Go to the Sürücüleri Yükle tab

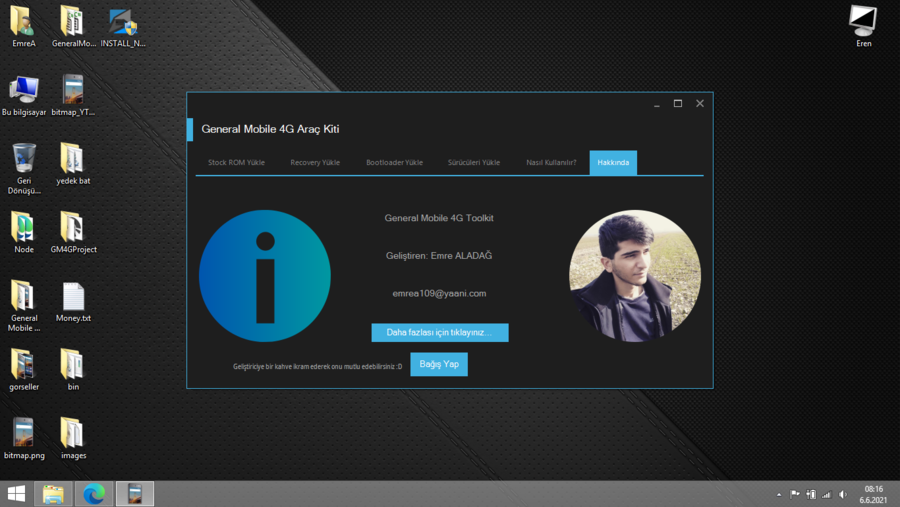474,162
